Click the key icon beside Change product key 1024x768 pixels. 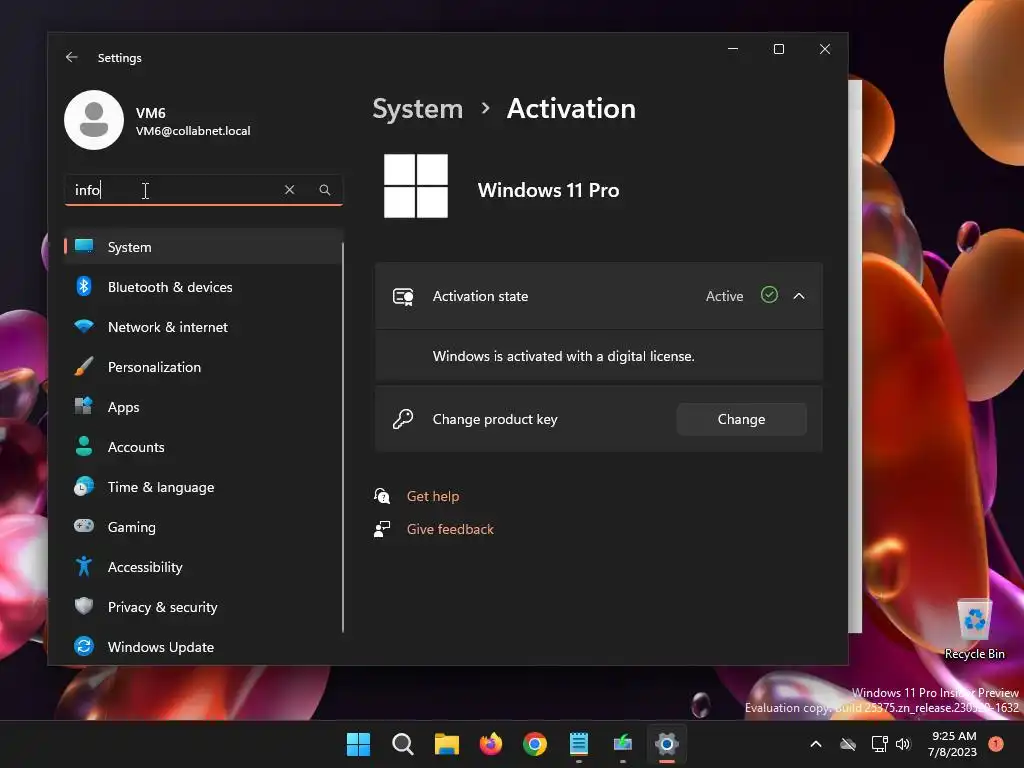click(403, 419)
